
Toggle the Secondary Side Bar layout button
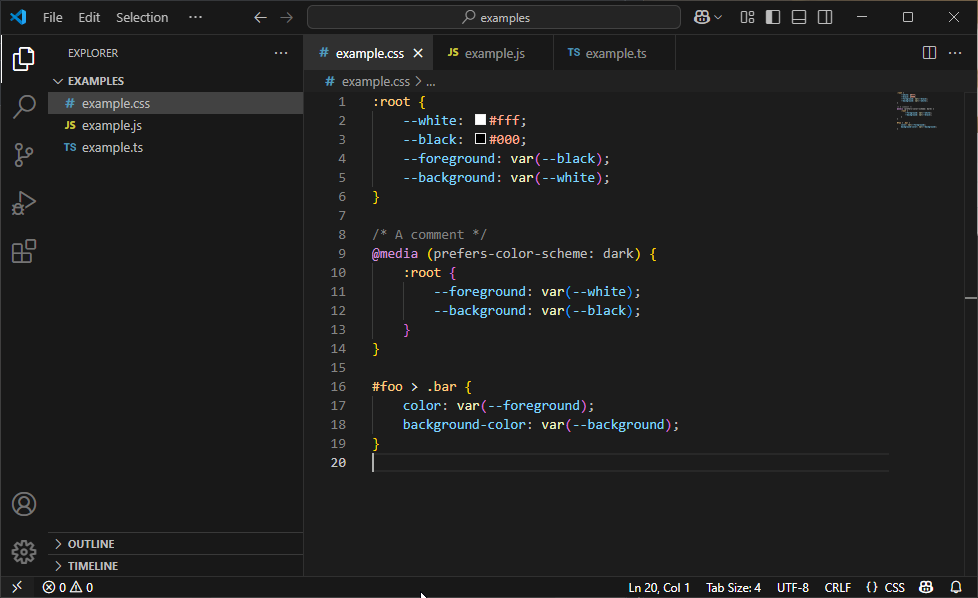click(x=825, y=17)
